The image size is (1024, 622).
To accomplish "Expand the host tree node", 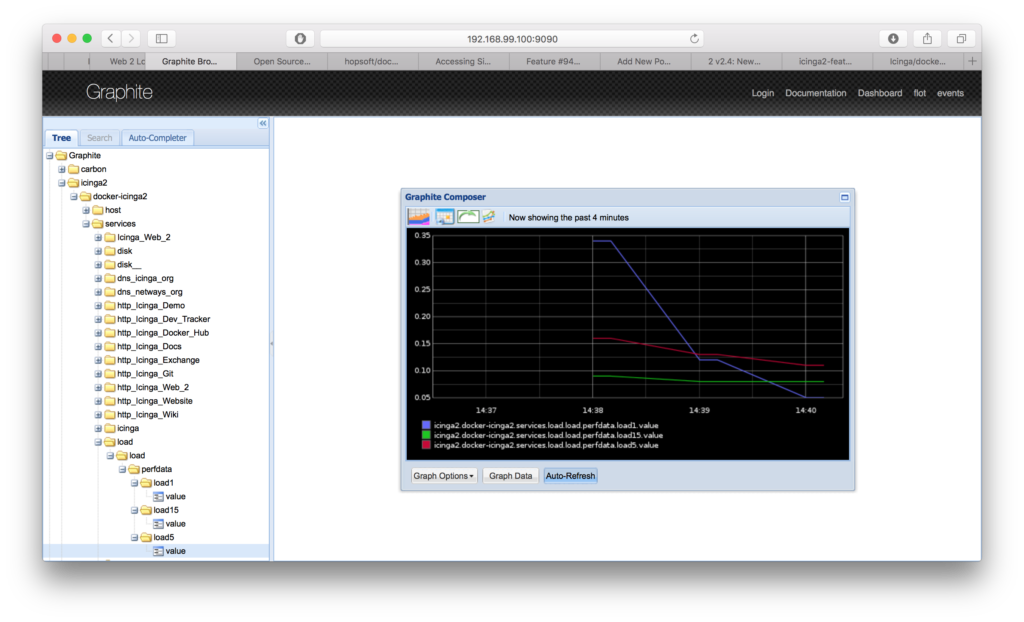I will pyautogui.click(x=86, y=210).
